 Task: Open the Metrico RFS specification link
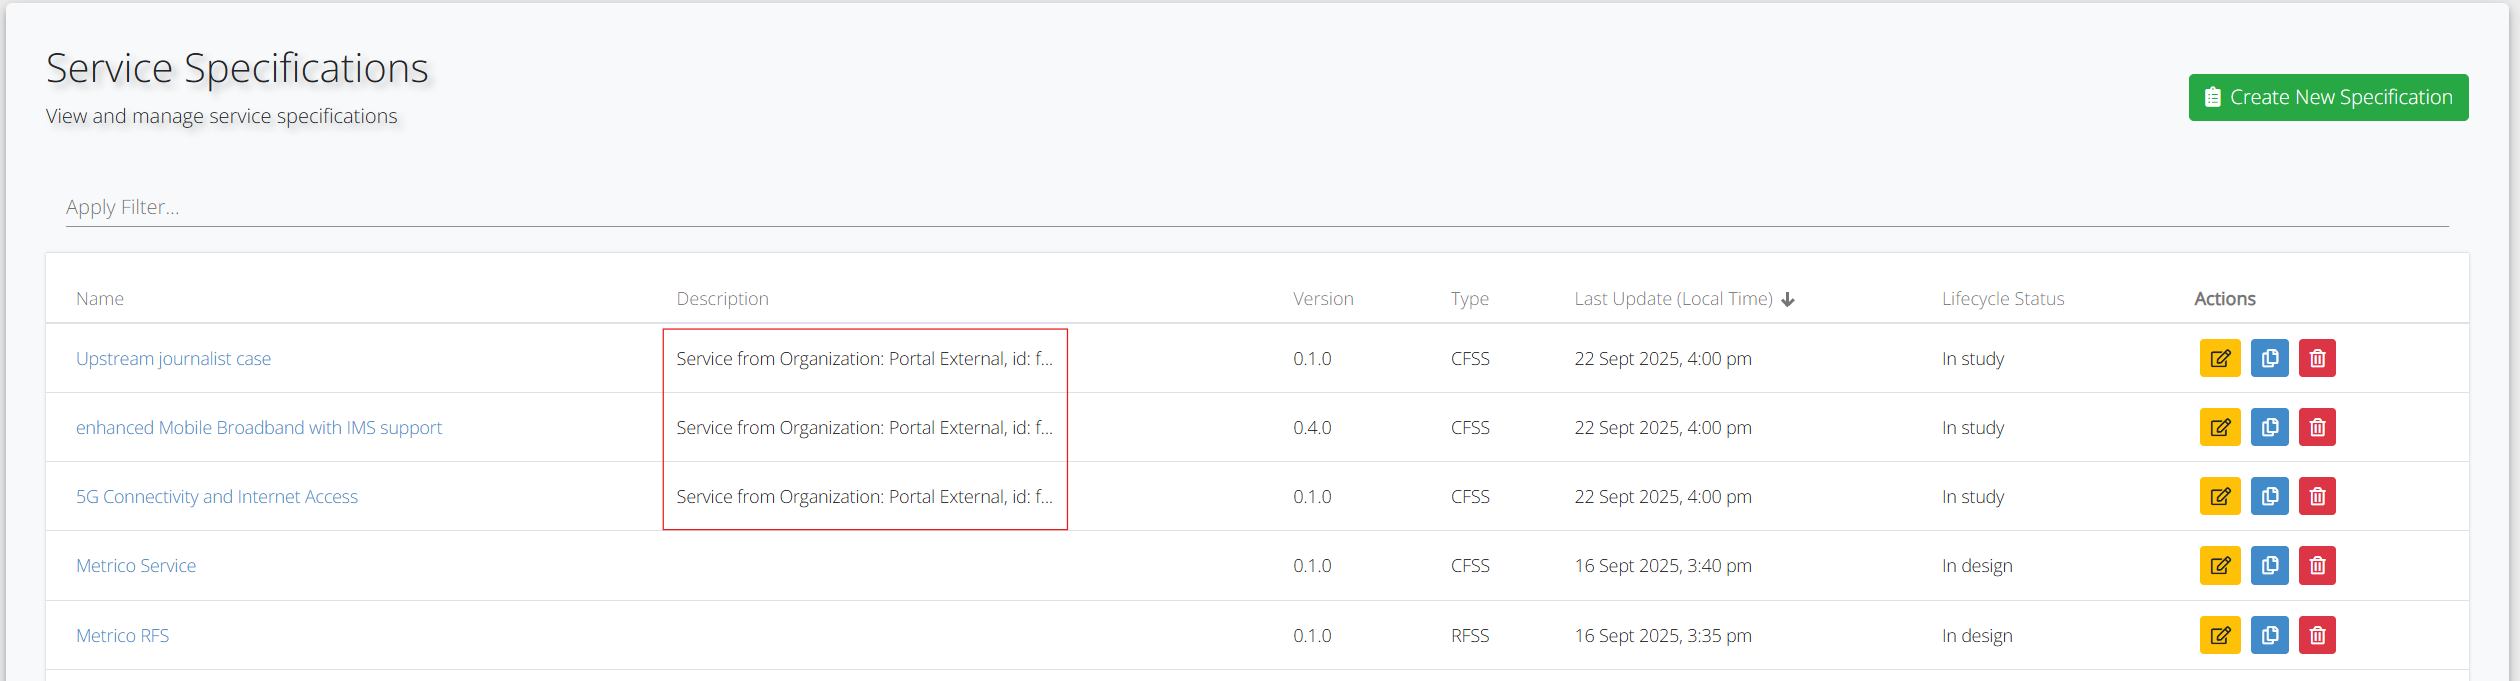pos(122,636)
